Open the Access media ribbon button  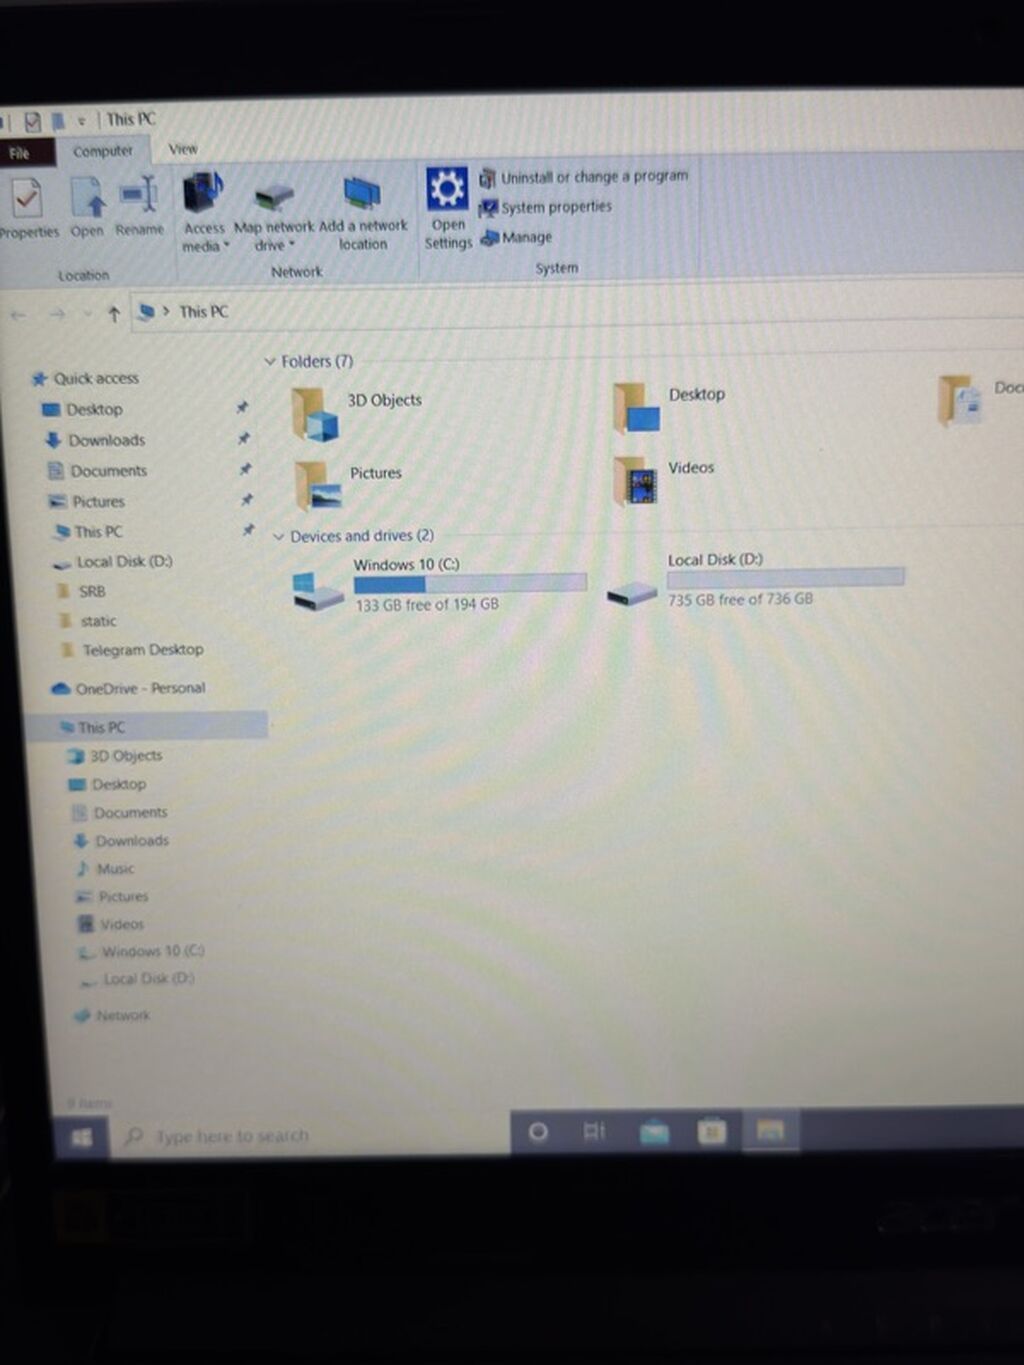(x=205, y=212)
